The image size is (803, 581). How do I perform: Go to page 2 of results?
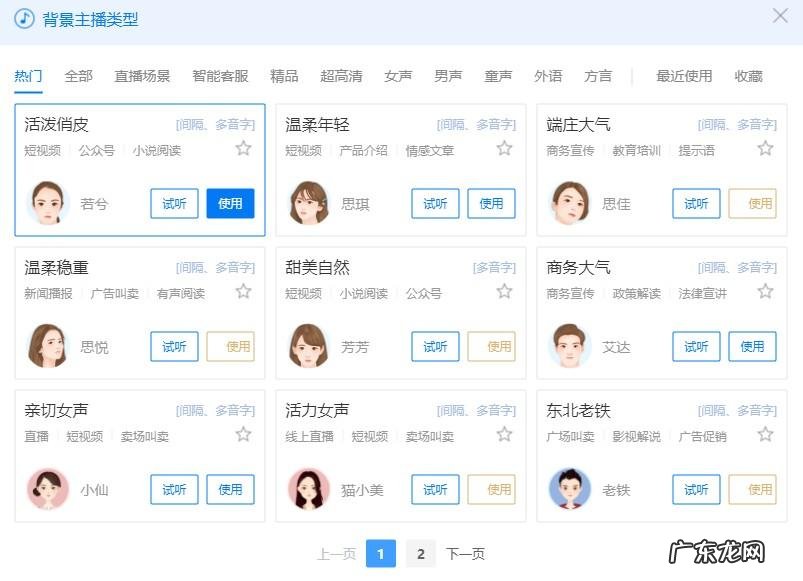[420, 553]
